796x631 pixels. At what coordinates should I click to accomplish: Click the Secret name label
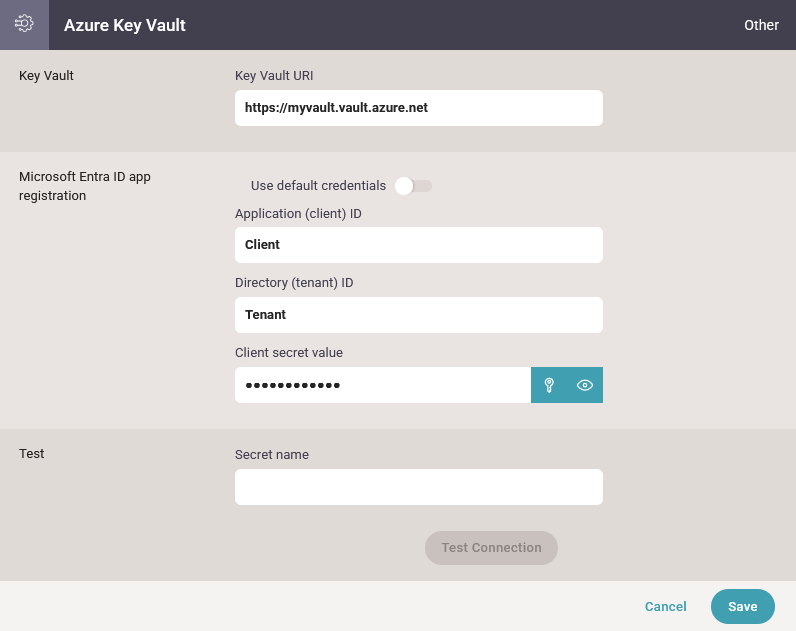(272, 454)
